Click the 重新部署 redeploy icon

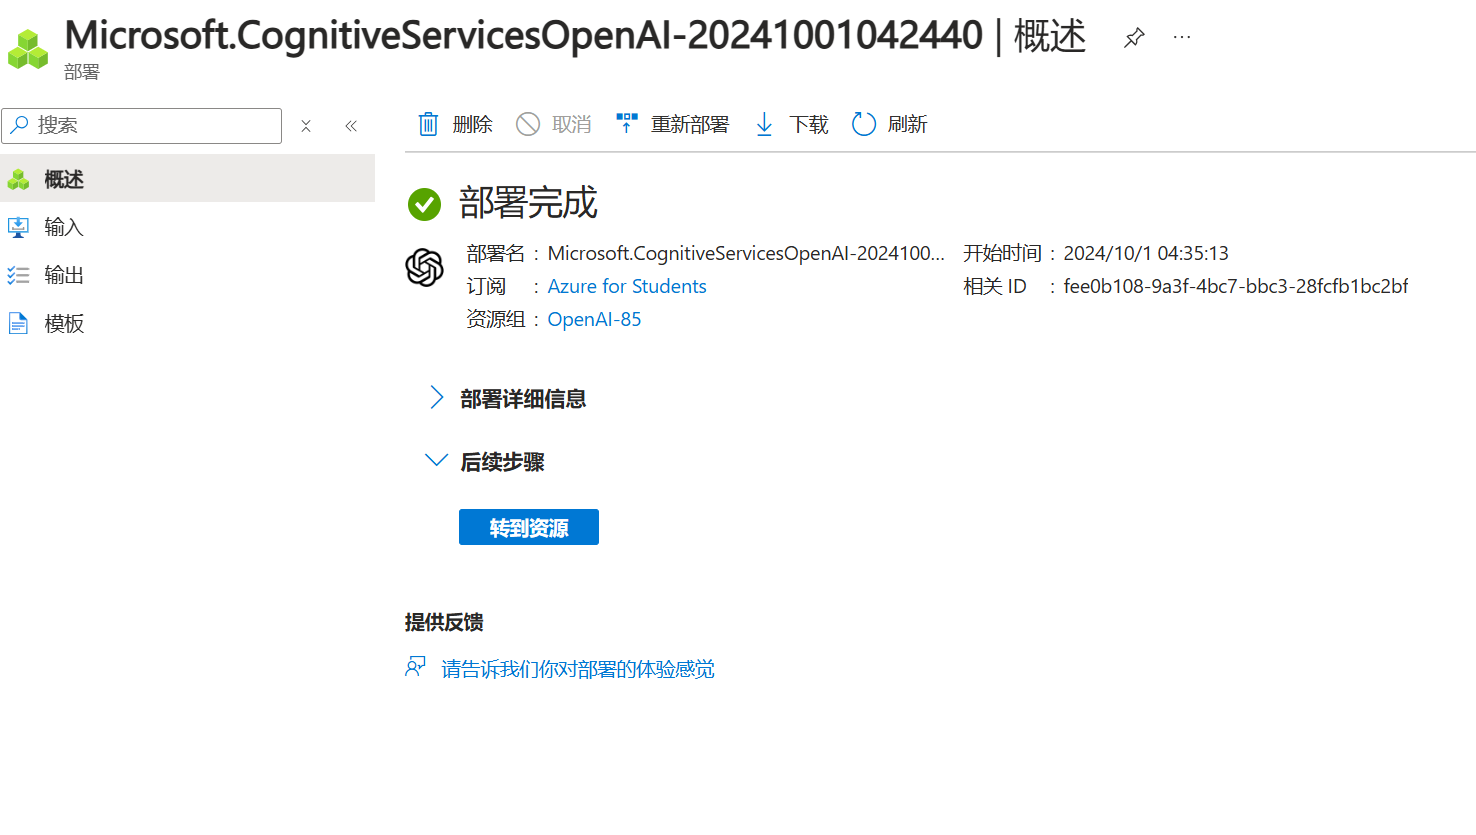coord(626,123)
